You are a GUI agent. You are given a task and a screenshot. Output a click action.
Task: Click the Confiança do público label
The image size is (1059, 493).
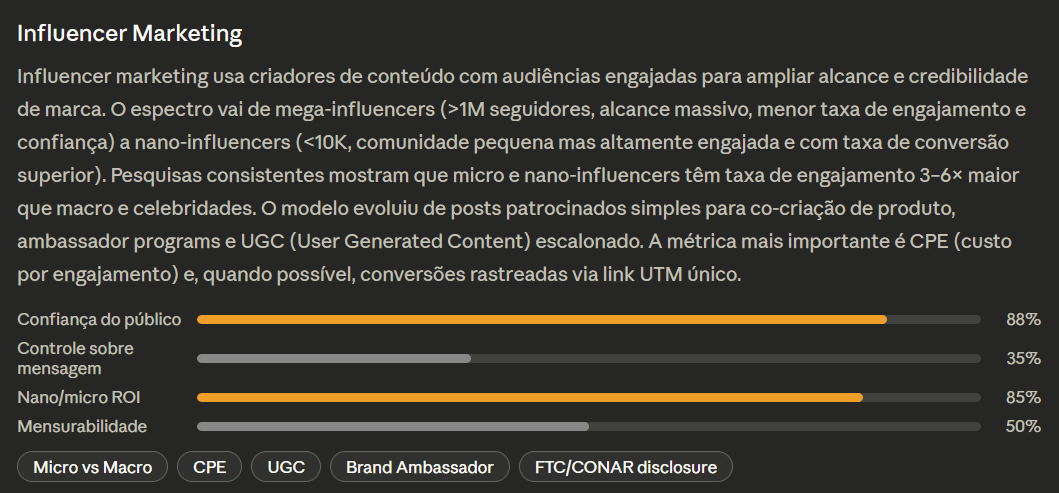(x=99, y=320)
